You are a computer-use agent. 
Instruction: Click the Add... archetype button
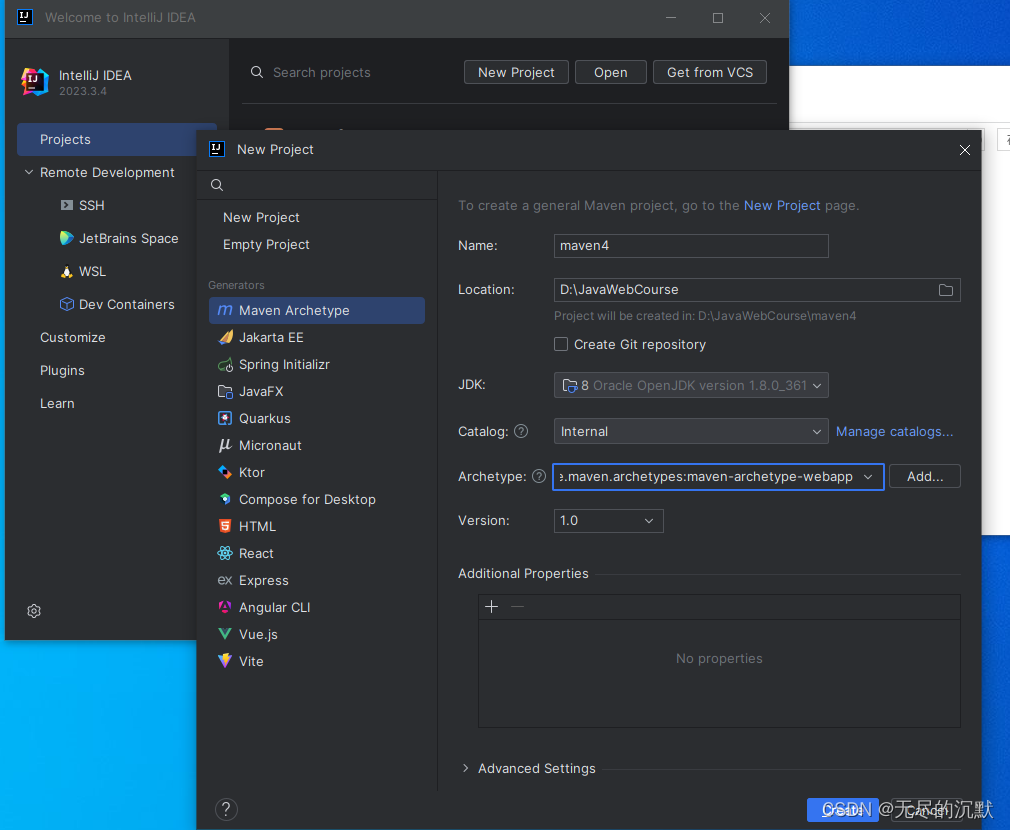coord(924,476)
